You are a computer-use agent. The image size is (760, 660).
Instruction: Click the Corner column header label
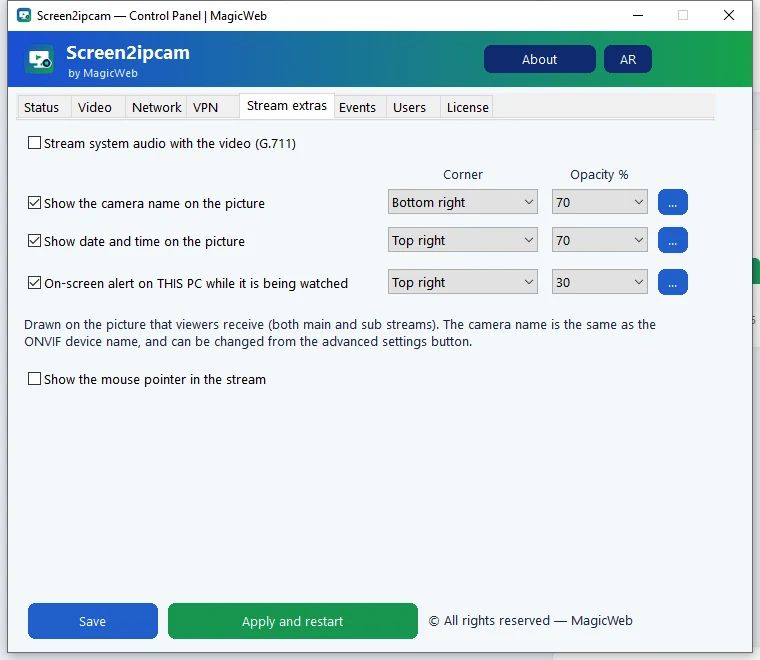tap(463, 174)
